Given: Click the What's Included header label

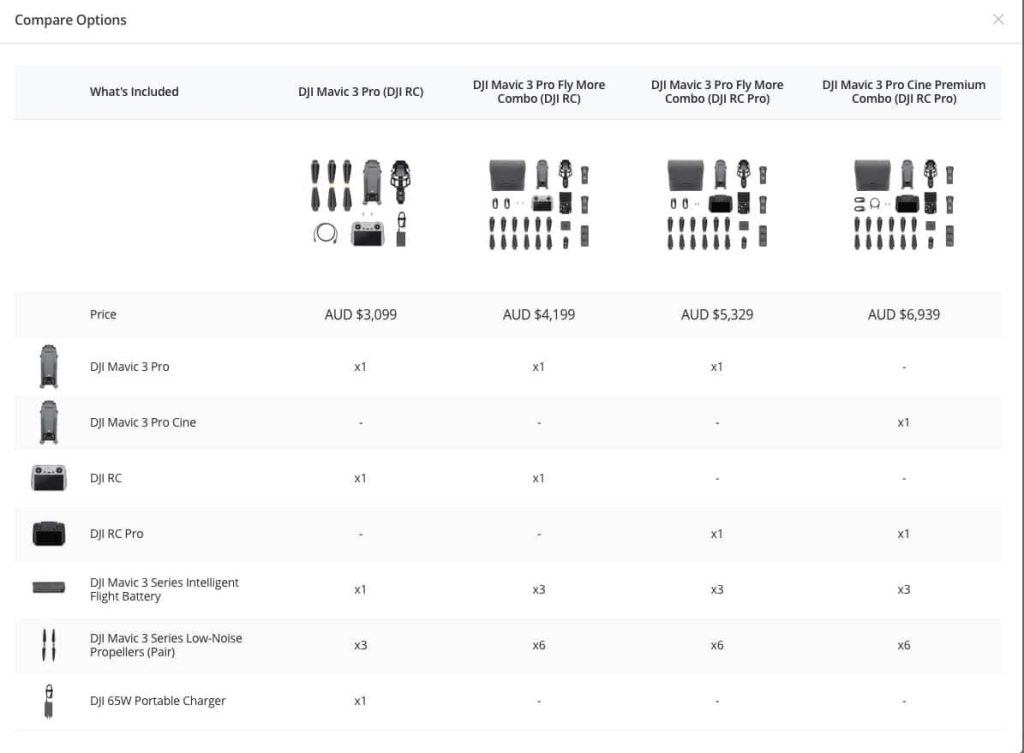Looking at the screenshot, I should pyautogui.click(x=134, y=92).
